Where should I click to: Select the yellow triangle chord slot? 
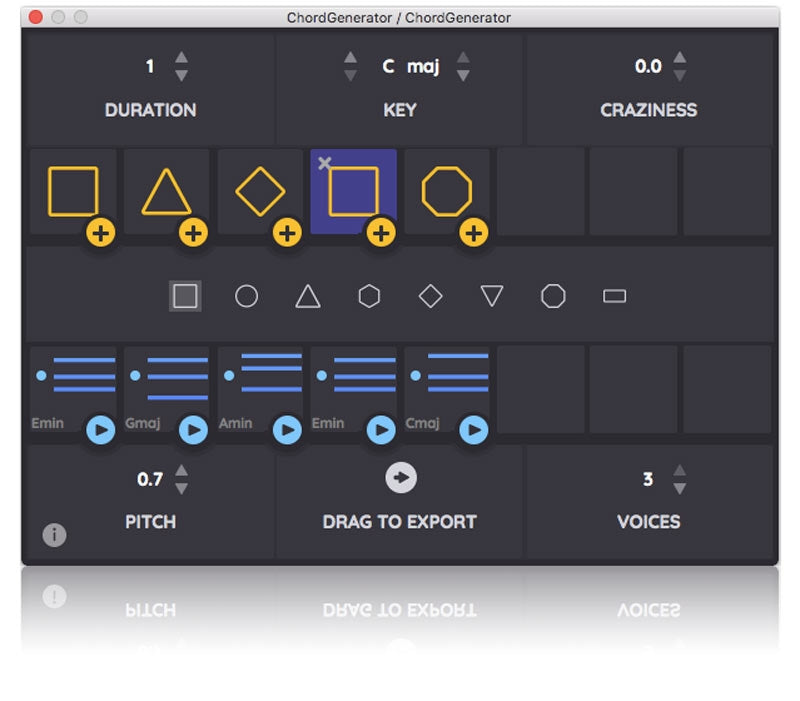click(166, 191)
